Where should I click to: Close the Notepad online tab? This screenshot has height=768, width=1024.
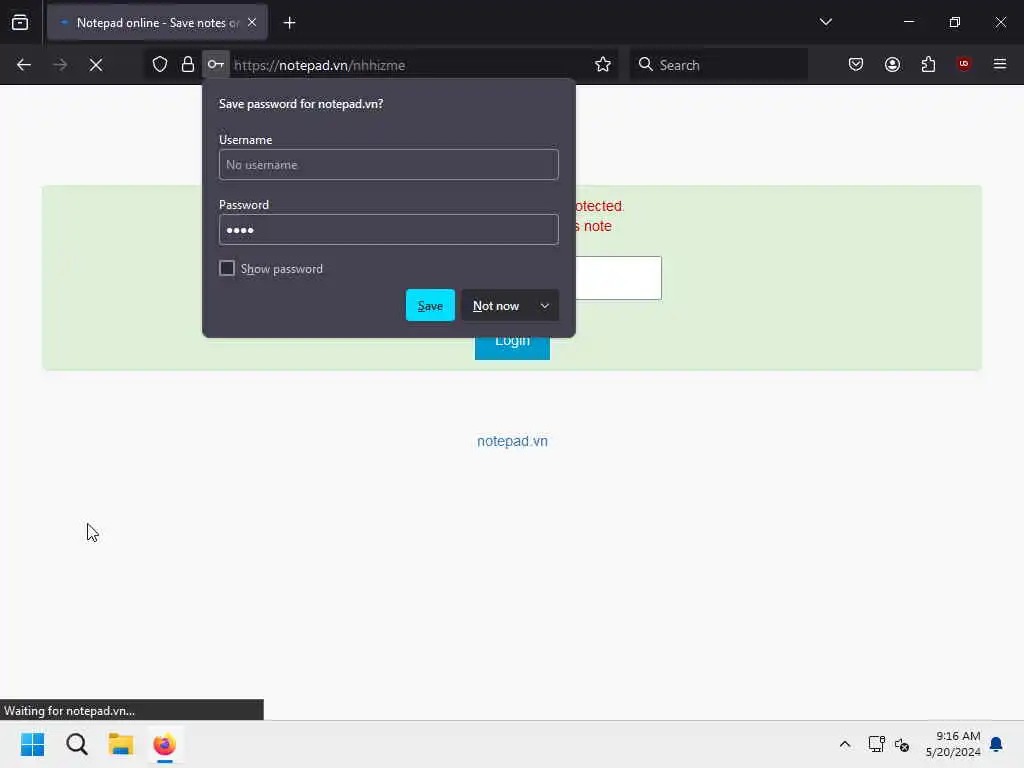point(252,22)
